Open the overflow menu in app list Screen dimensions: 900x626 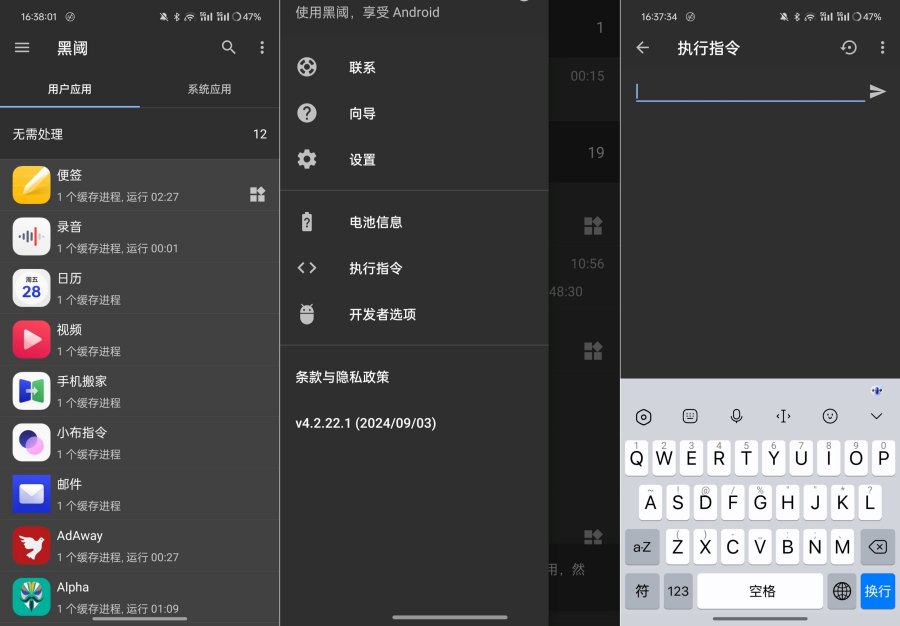262,47
